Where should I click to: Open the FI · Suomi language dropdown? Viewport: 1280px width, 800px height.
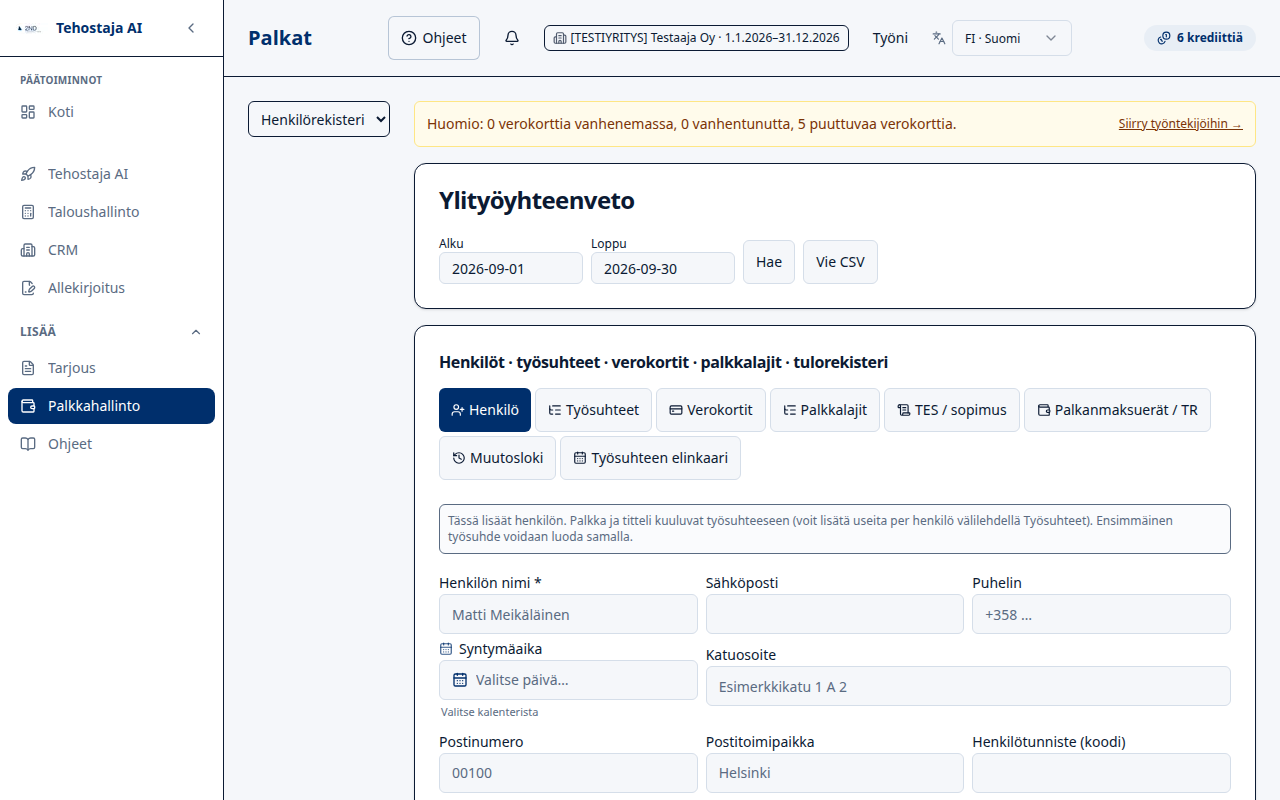click(x=1011, y=38)
